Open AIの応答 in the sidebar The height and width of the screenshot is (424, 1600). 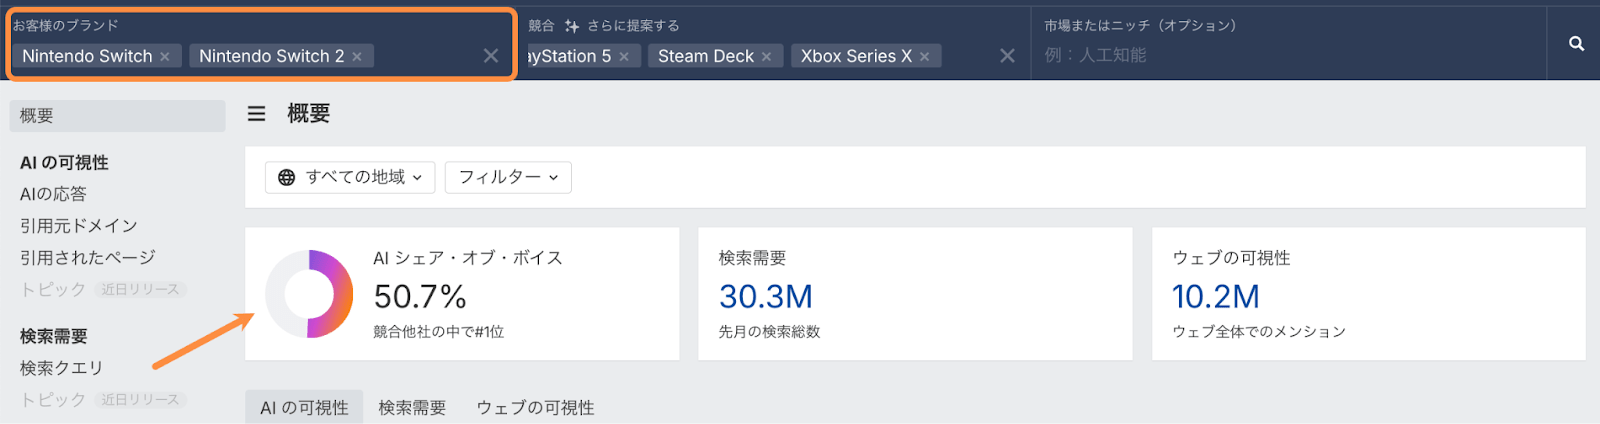(53, 194)
